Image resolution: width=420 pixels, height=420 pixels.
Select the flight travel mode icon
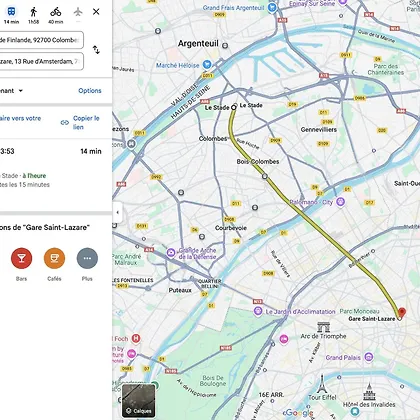78,12
